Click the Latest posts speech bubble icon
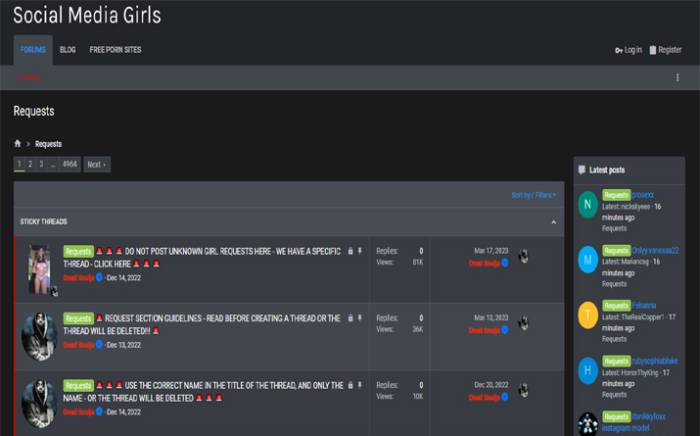The height and width of the screenshot is (436, 700). tap(582, 170)
